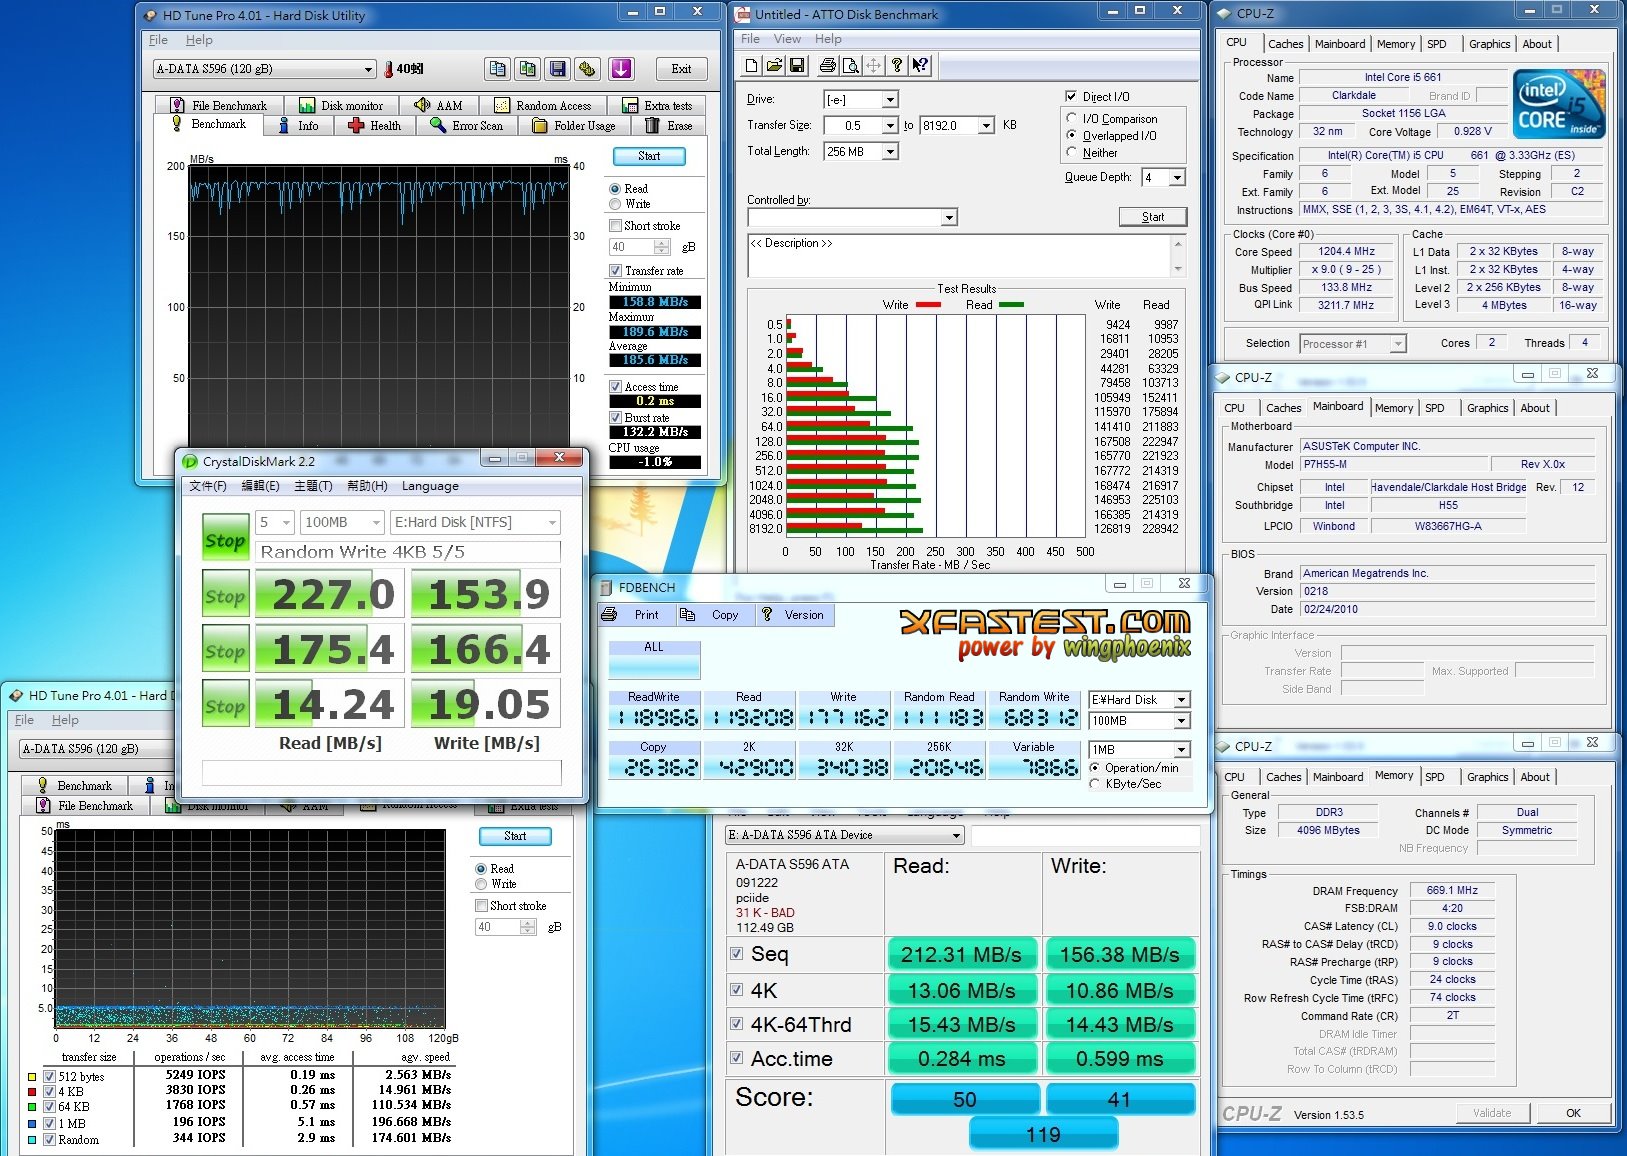Open HD Tune options wrench icon

[x=588, y=69]
